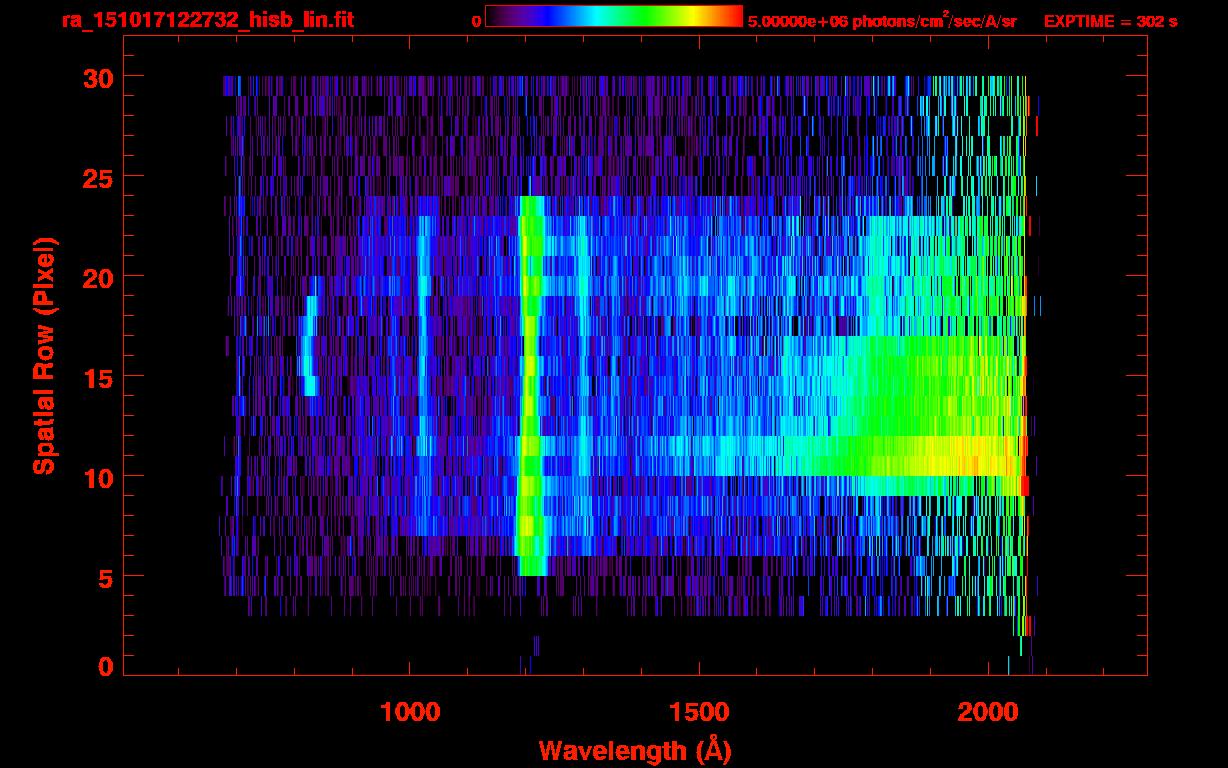
Task: Click the EXPTIME = 302 s text
Action: click(x=1110, y=21)
